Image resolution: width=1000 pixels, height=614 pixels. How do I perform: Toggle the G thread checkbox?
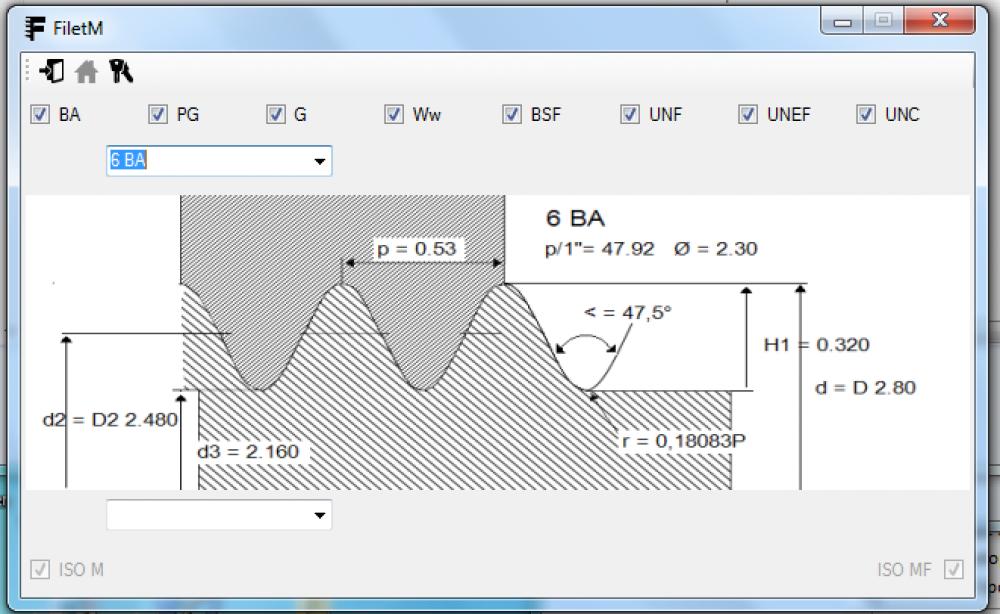point(276,114)
